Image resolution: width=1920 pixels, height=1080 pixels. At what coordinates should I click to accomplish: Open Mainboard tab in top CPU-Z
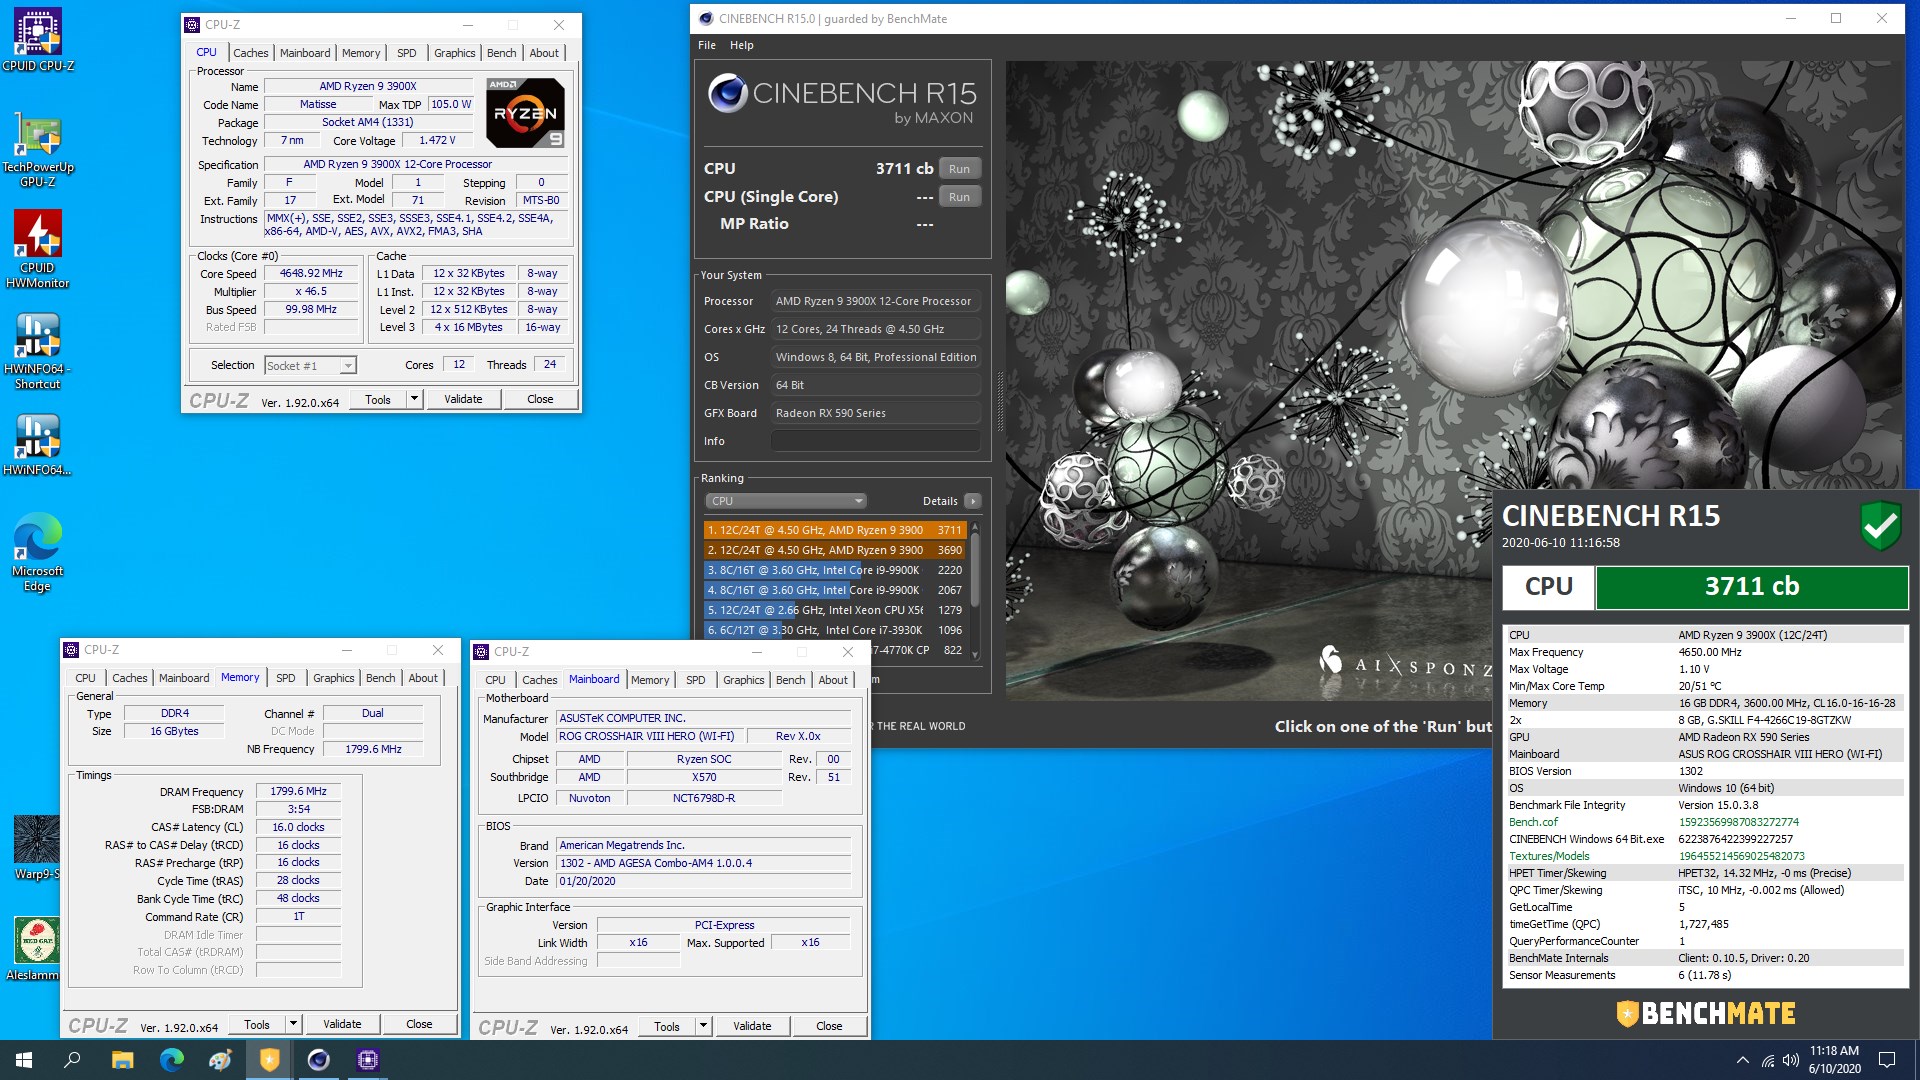(305, 53)
